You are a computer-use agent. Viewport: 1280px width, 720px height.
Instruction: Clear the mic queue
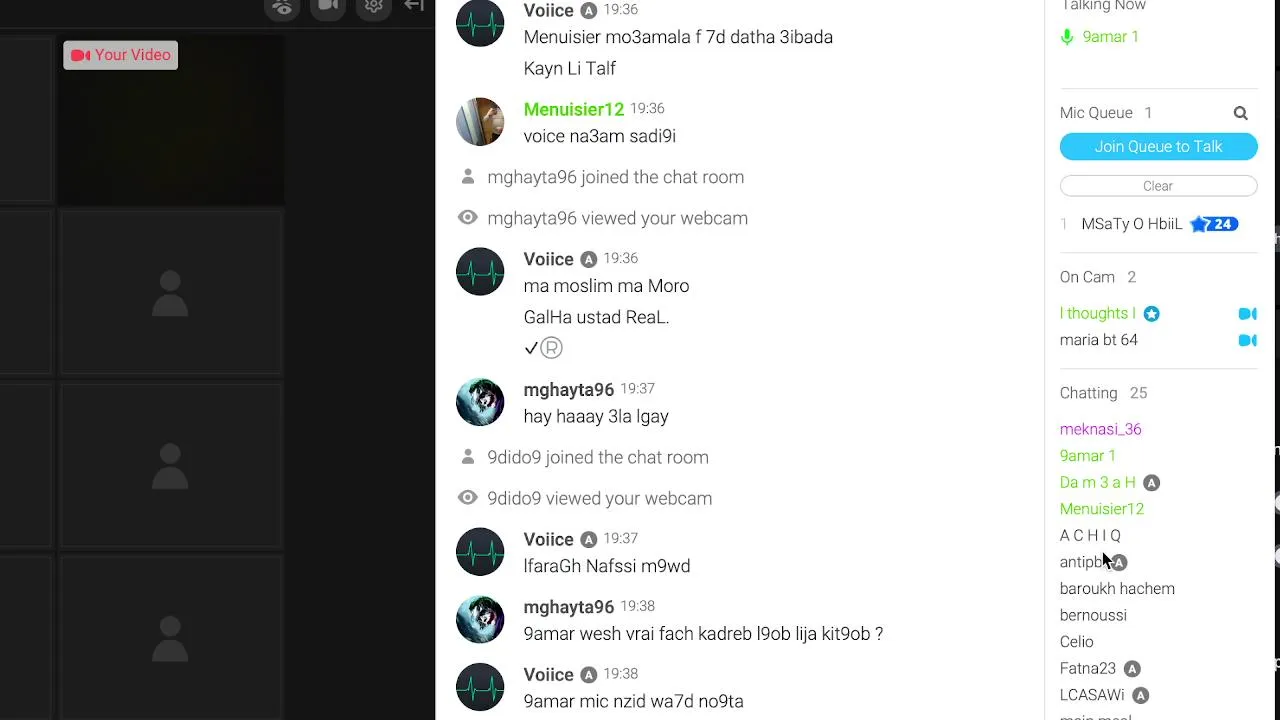click(x=1158, y=186)
